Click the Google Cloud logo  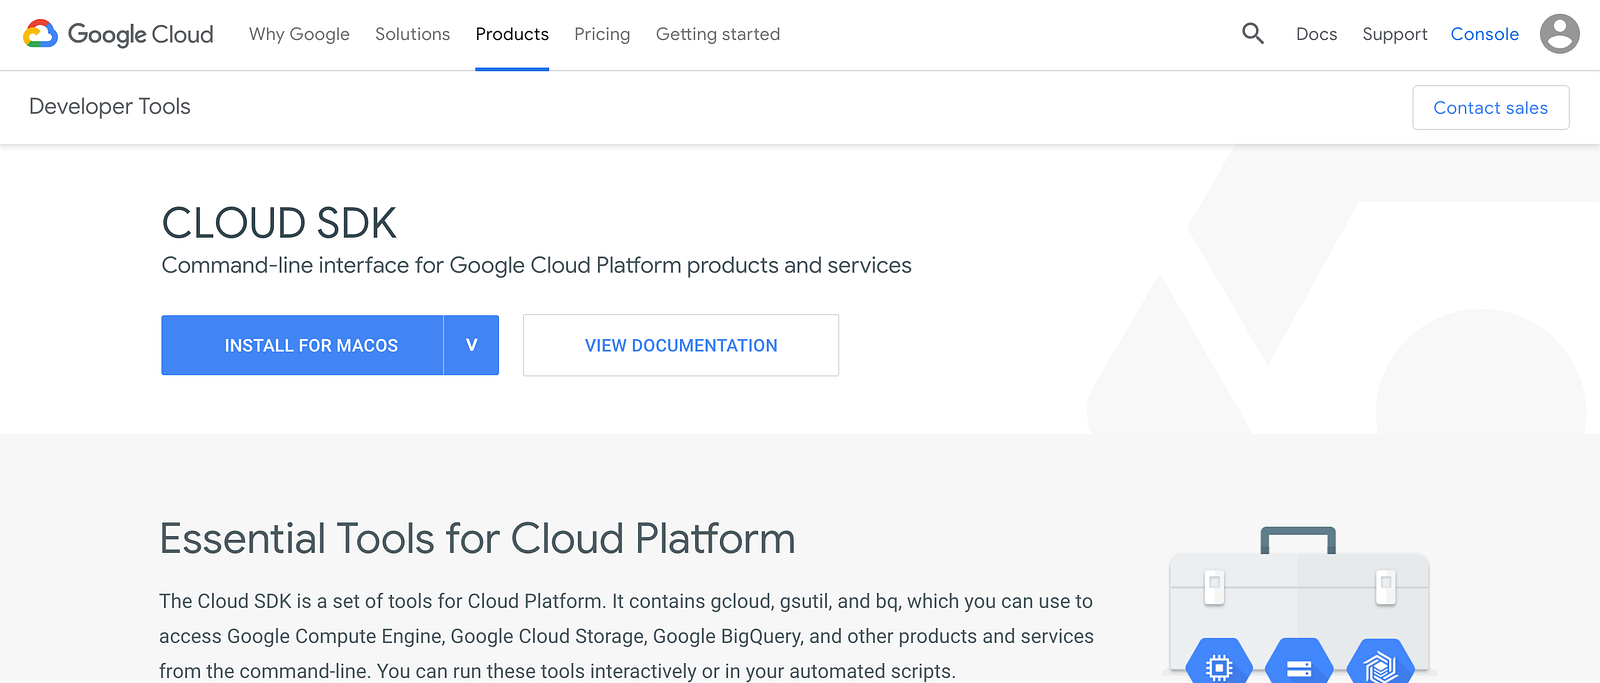118,34
